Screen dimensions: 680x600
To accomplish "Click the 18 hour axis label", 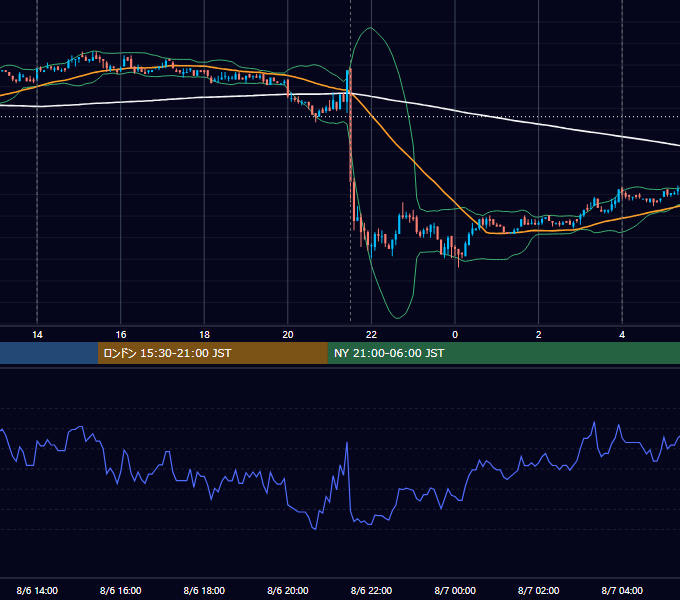I will [x=204, y=335].
